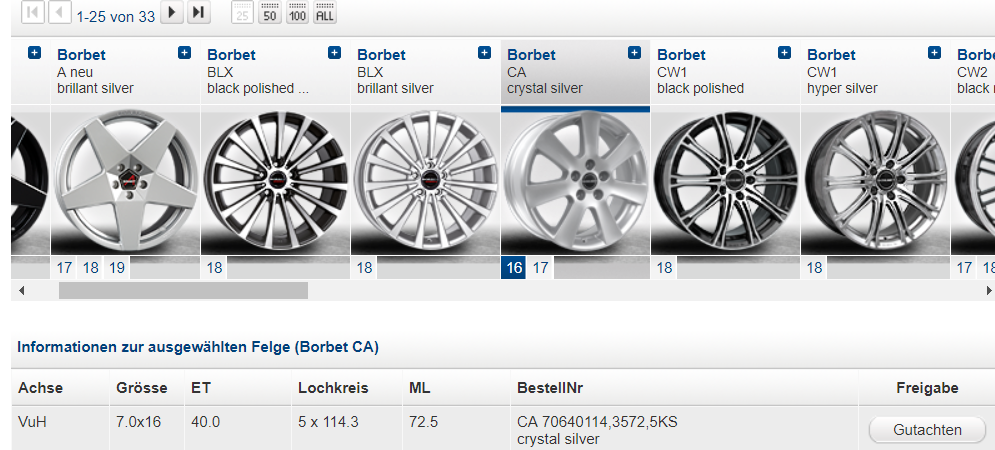Click '7.0x16' size cell

[x=138, y=422]
